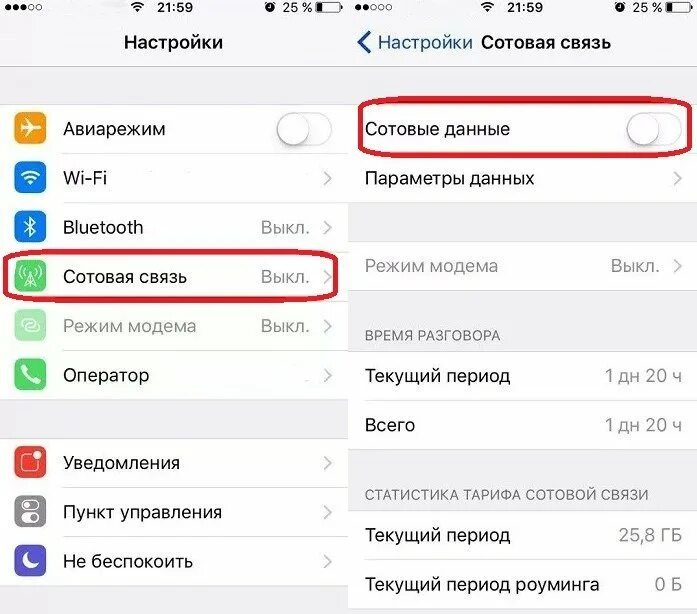This screenshot has height=614, width=697.
Task: Tap the Bluetooth icon in settings list
Action: pos(30,227)
